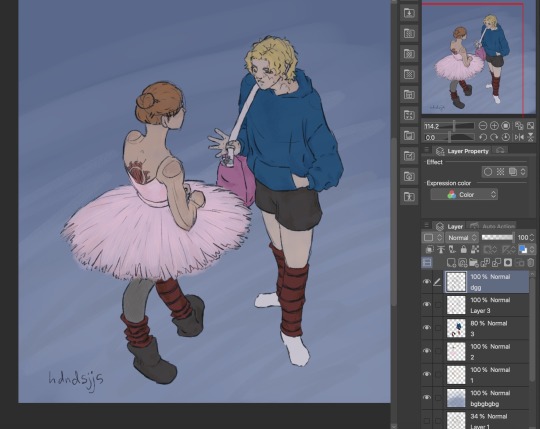Set as draft layer
The width and height of the screenshot is (540, 429).
[452, 250]
